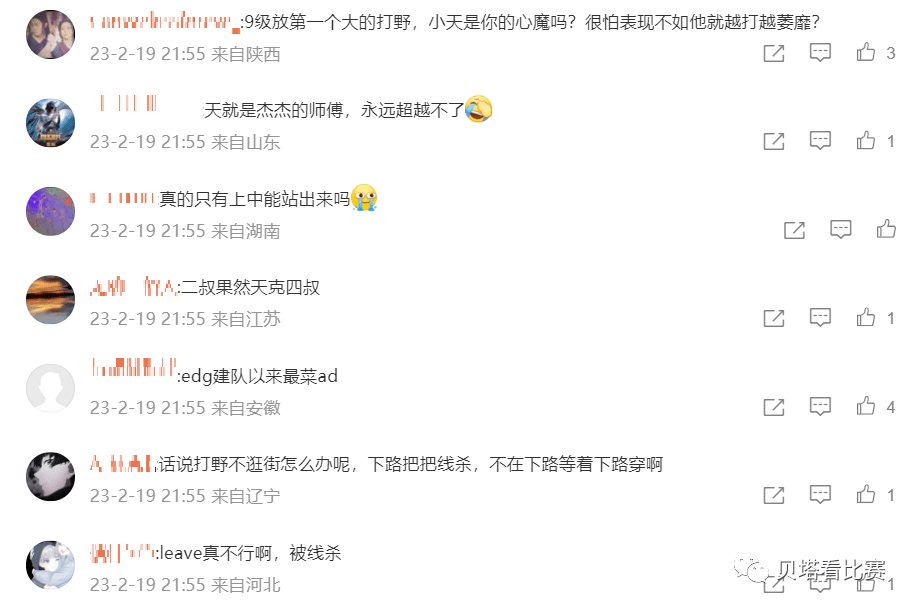Share the Shandong comment about 杰杰的师傅
This screenshot has width=915, height=610.
pyautogui.click(x=774, y=141)
